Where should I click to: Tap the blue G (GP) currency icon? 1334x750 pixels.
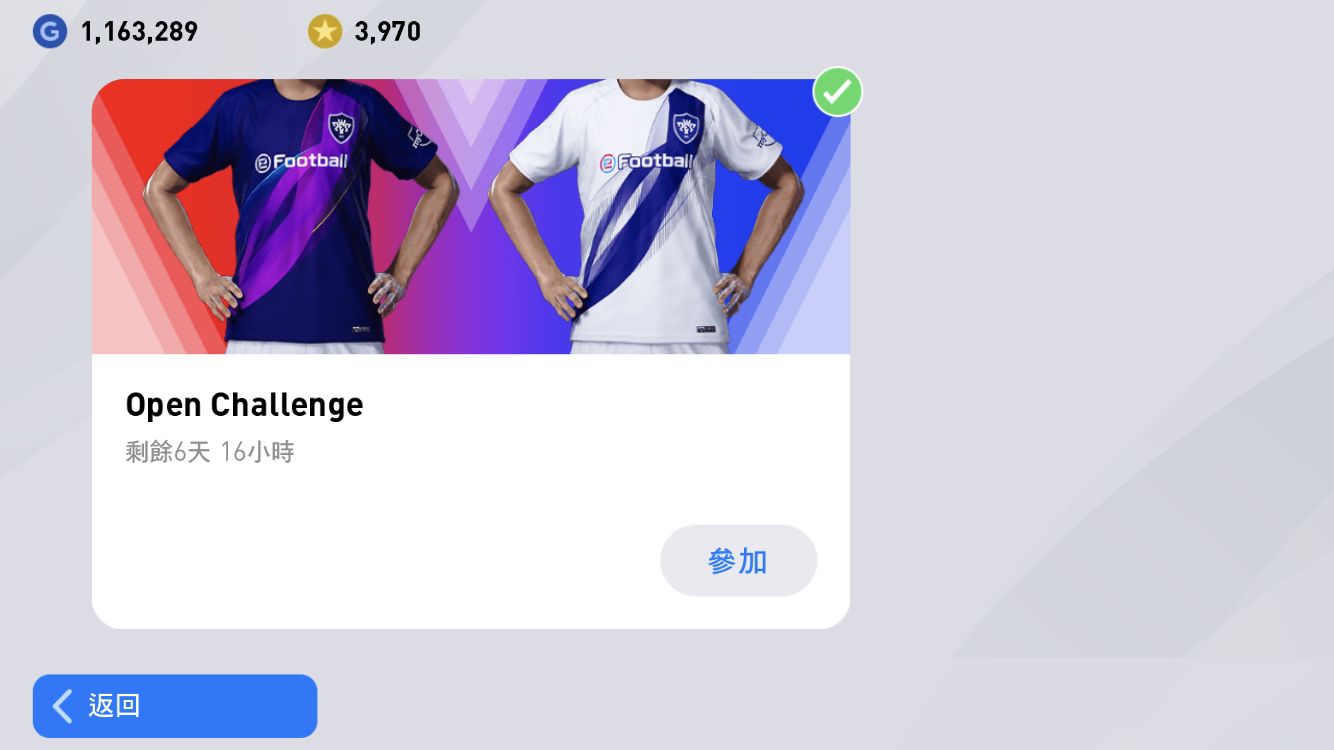pyautogui.click(x=49, y=31)
